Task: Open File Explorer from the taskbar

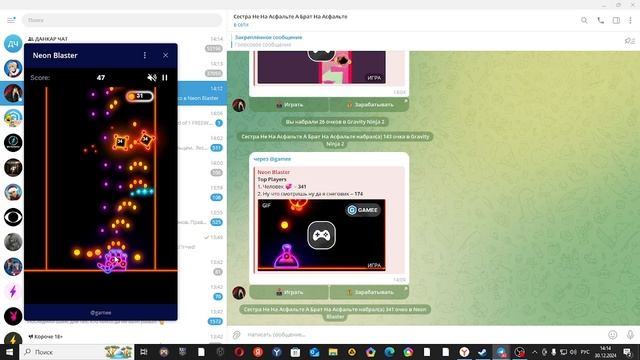Action: click(x=333, y=352)
